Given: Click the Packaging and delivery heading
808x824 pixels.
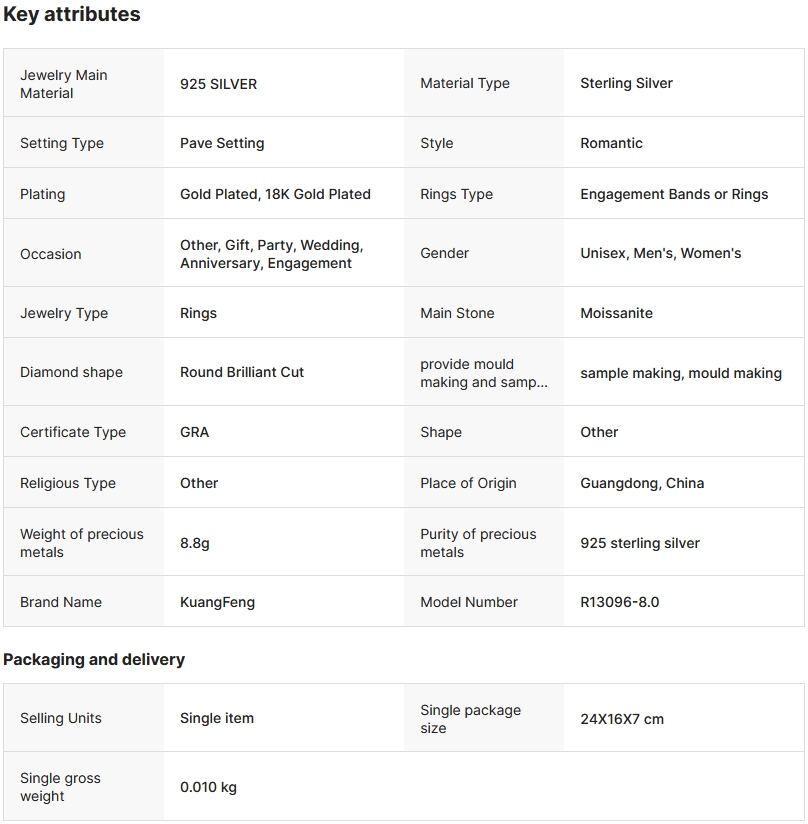Looking at the screenshot, I should 94,660.
